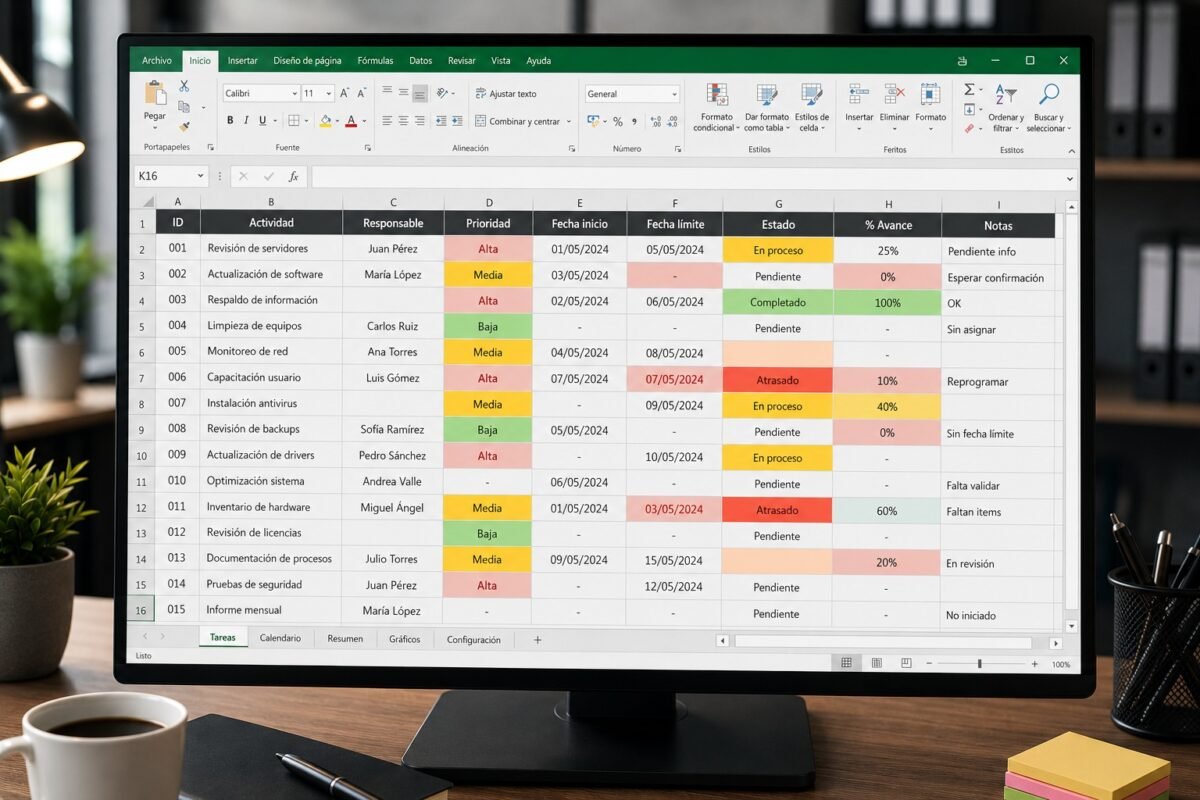This screenshot has height=800, width=1200.
Task: Open the Archivo menu
Action: (156, 61)
